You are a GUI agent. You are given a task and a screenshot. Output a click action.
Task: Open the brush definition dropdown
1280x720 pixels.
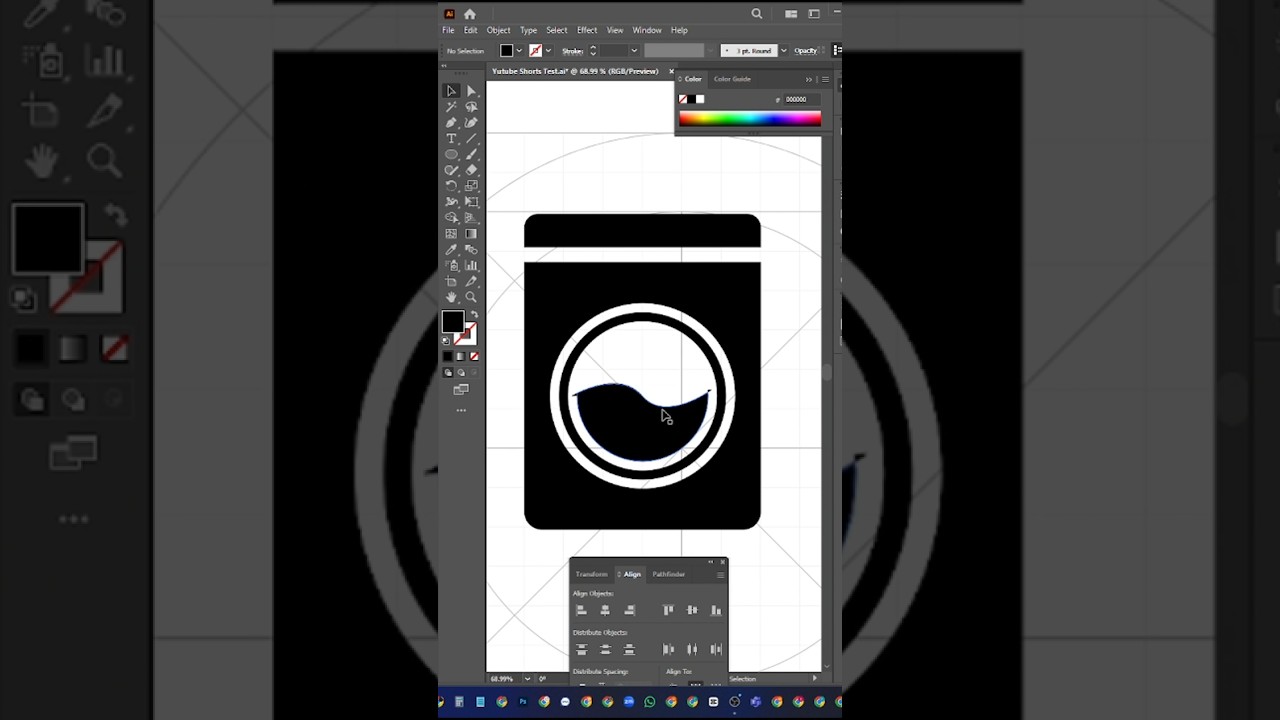pos(783,51)
